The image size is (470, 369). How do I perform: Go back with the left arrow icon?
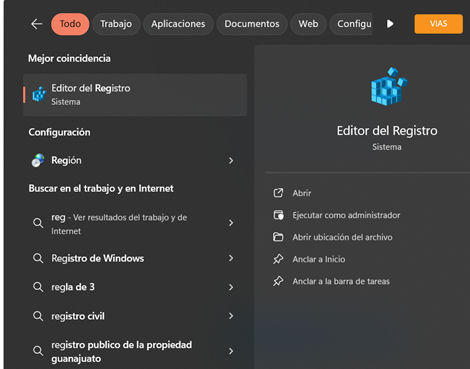point(37,24)
